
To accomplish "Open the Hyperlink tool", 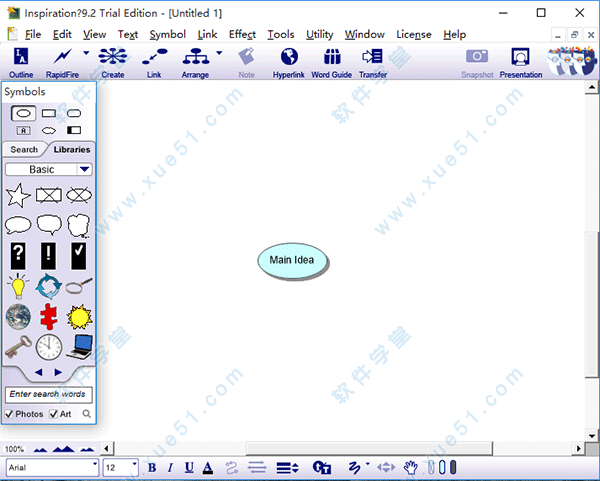I will tap(289, 60).
